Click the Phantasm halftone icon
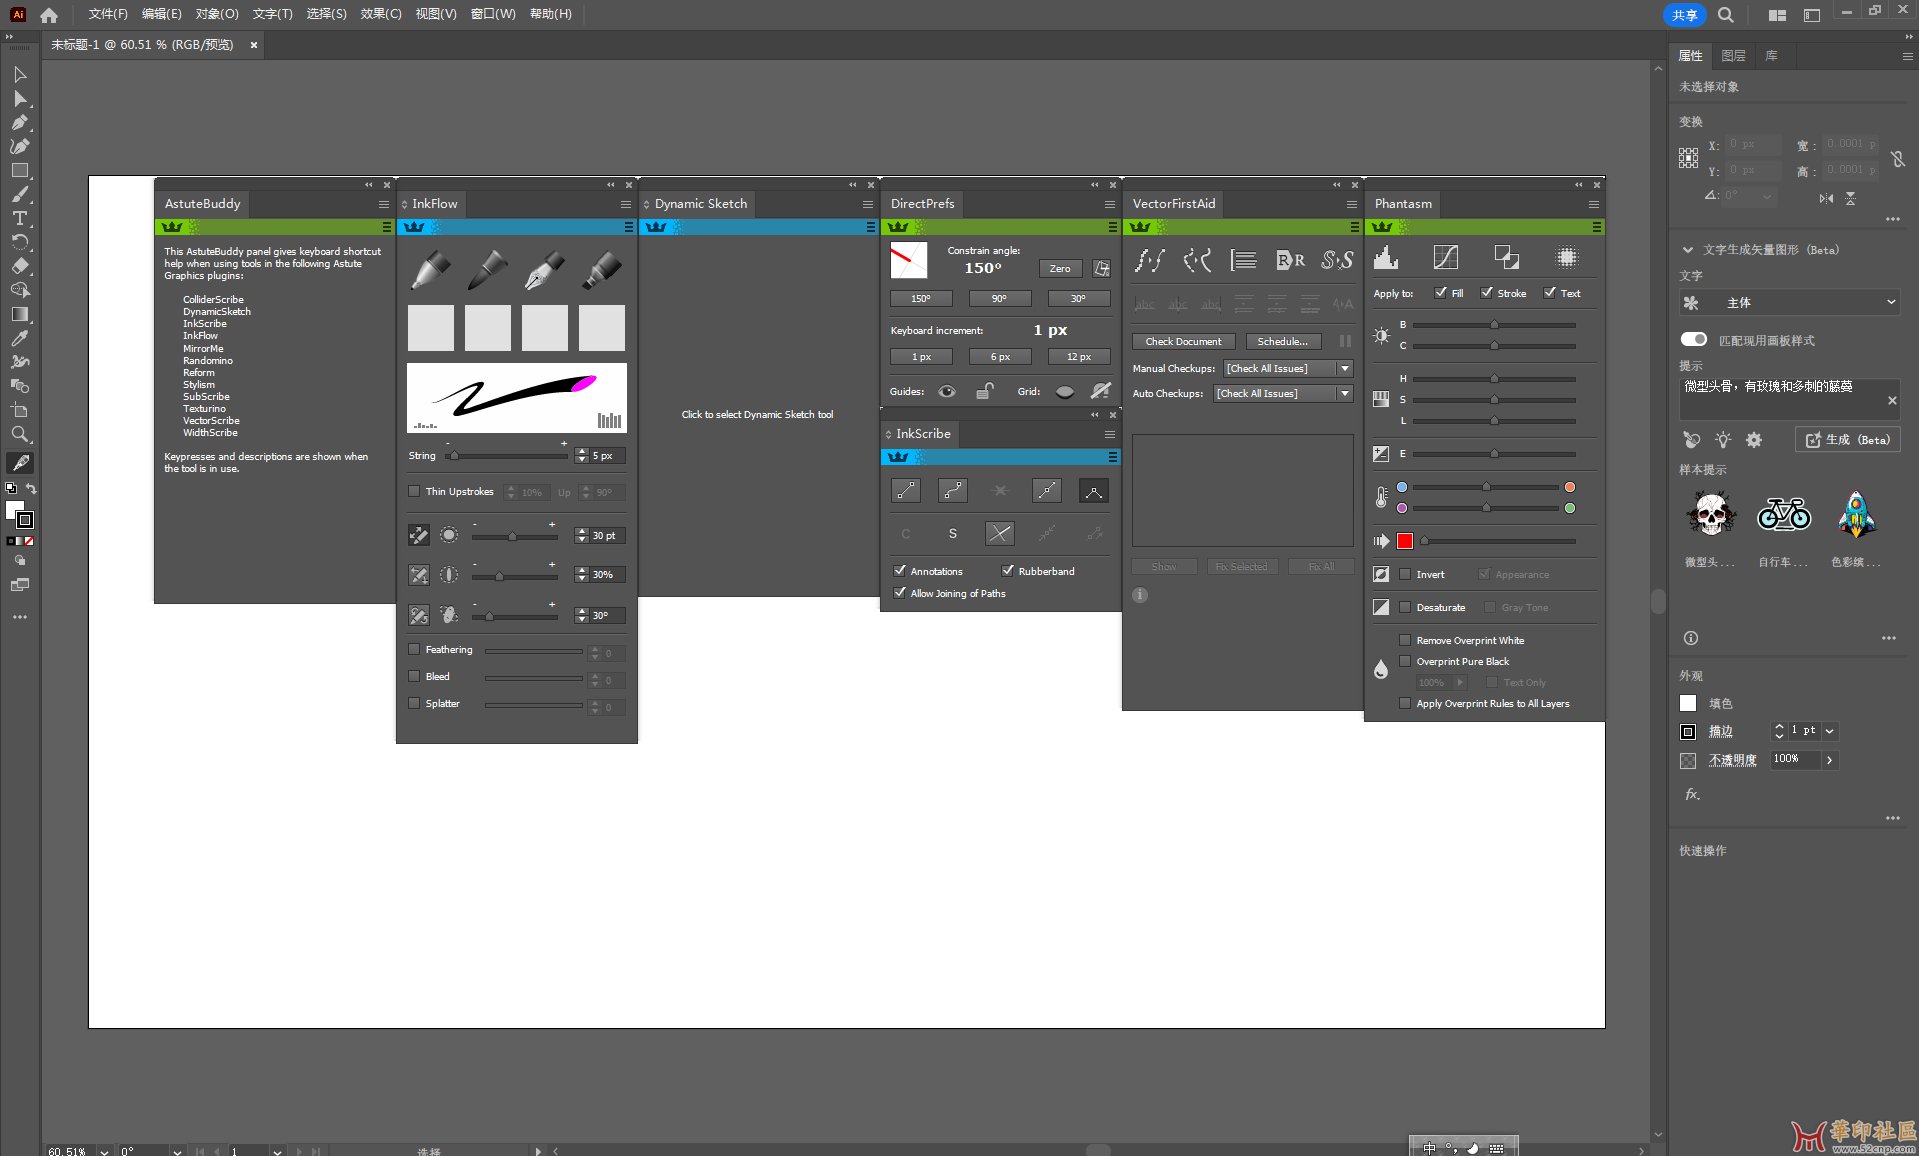 [x=1567, y=258]
